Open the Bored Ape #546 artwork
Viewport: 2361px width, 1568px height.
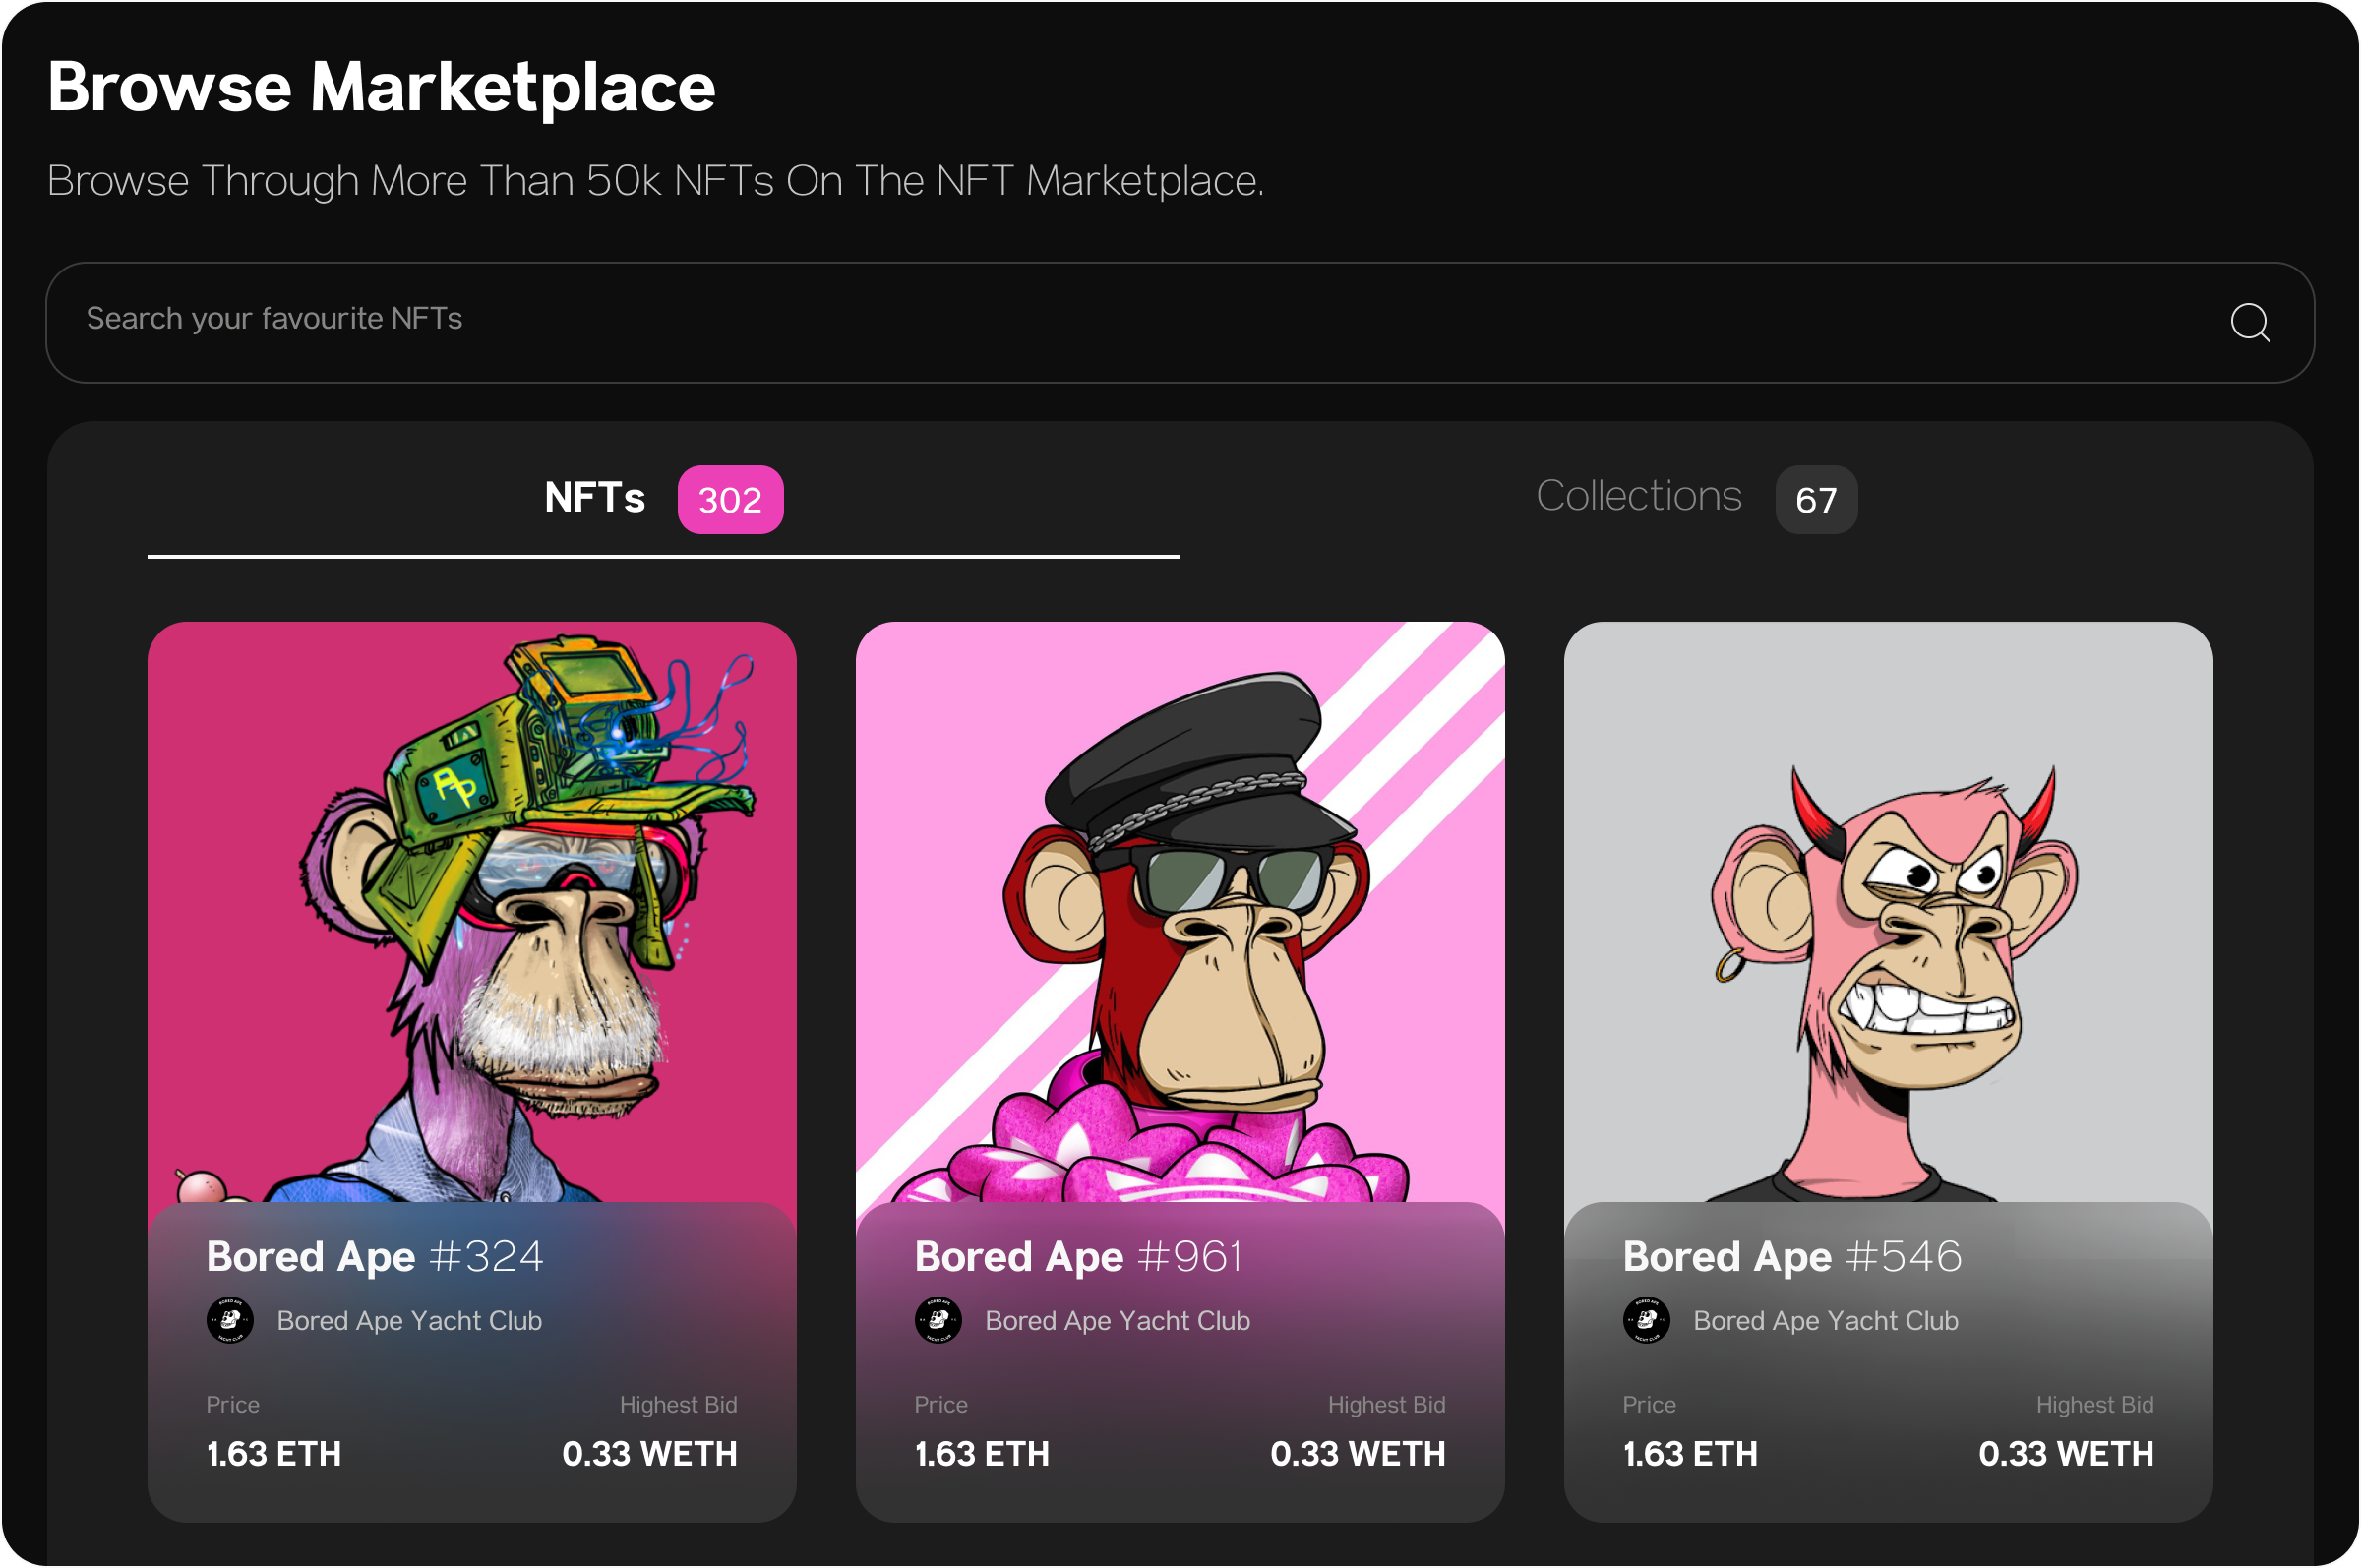[1888, 910]
